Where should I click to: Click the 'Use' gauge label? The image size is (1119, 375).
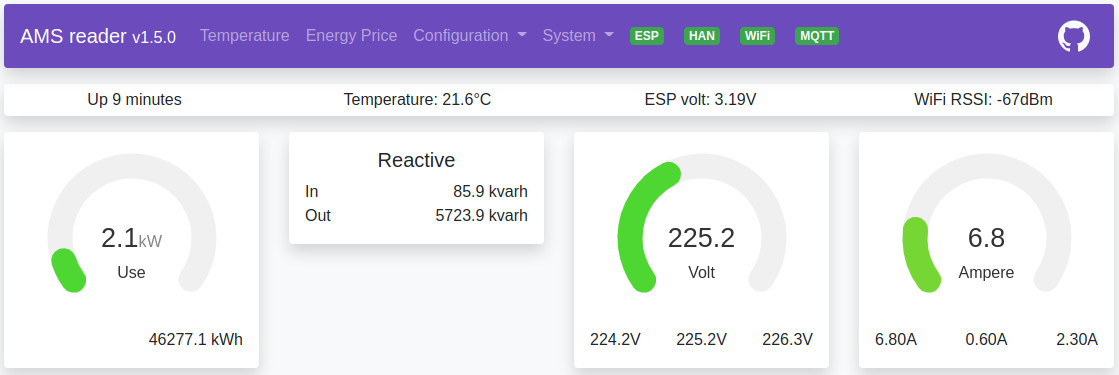(131, 272)
